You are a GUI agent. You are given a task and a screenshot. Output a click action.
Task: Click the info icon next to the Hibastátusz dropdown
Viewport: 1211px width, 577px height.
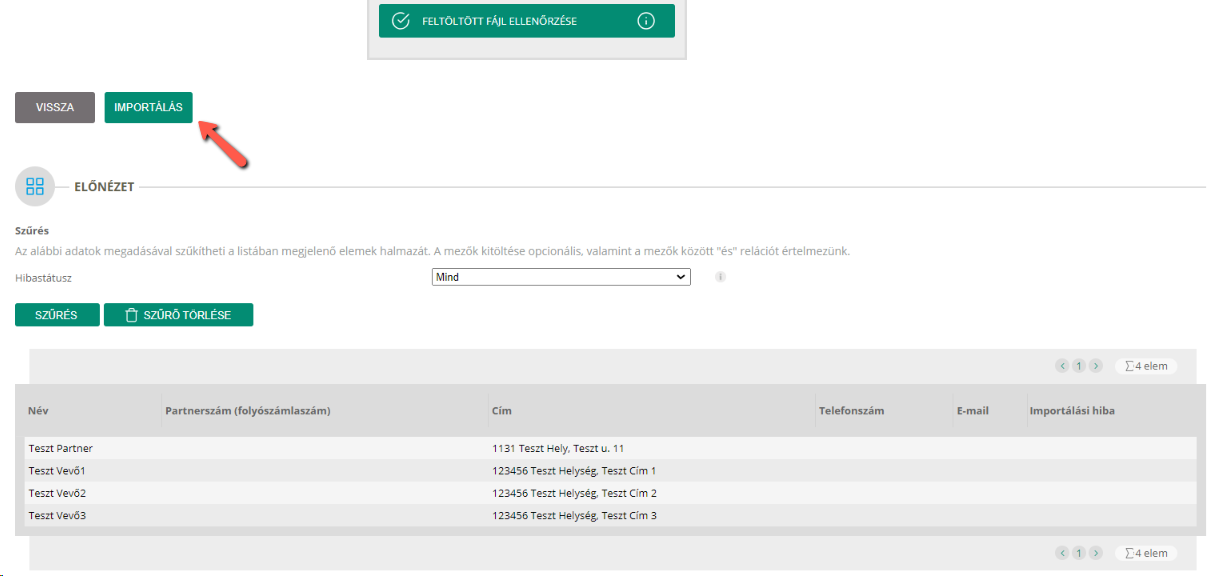tap(720, 277)
